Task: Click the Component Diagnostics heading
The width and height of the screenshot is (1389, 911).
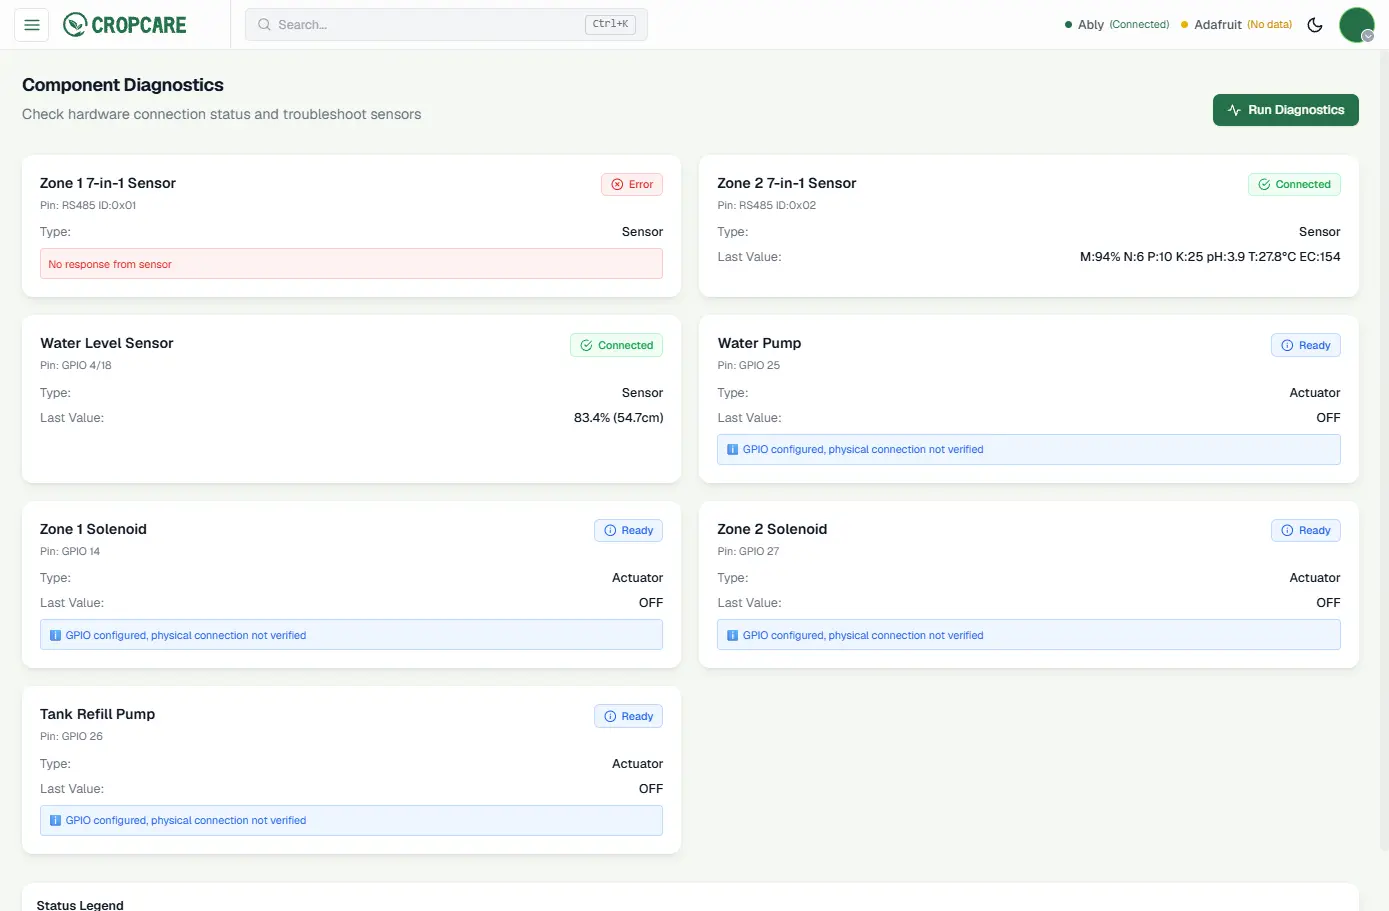Action: 123,85
